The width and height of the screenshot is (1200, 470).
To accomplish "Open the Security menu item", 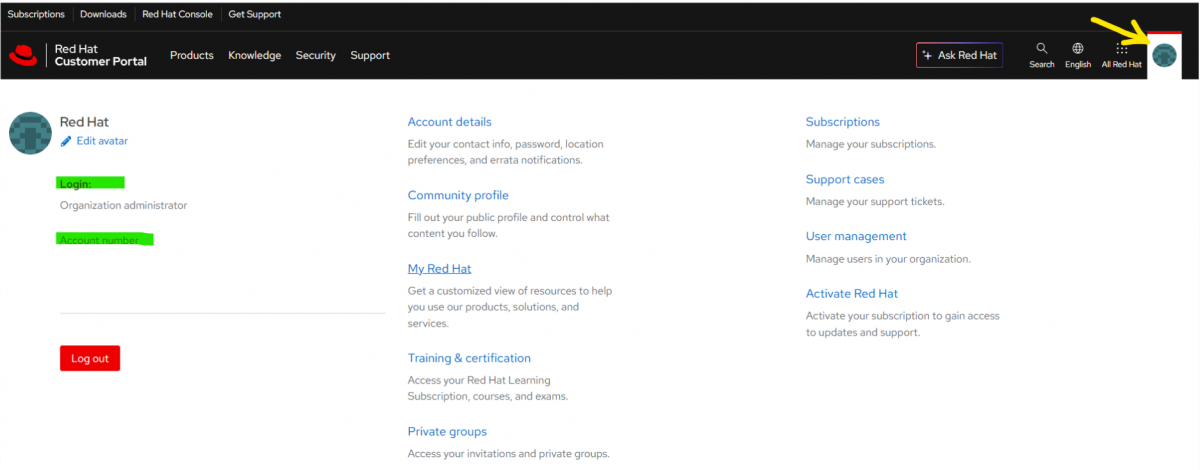I will coord(315,56).
